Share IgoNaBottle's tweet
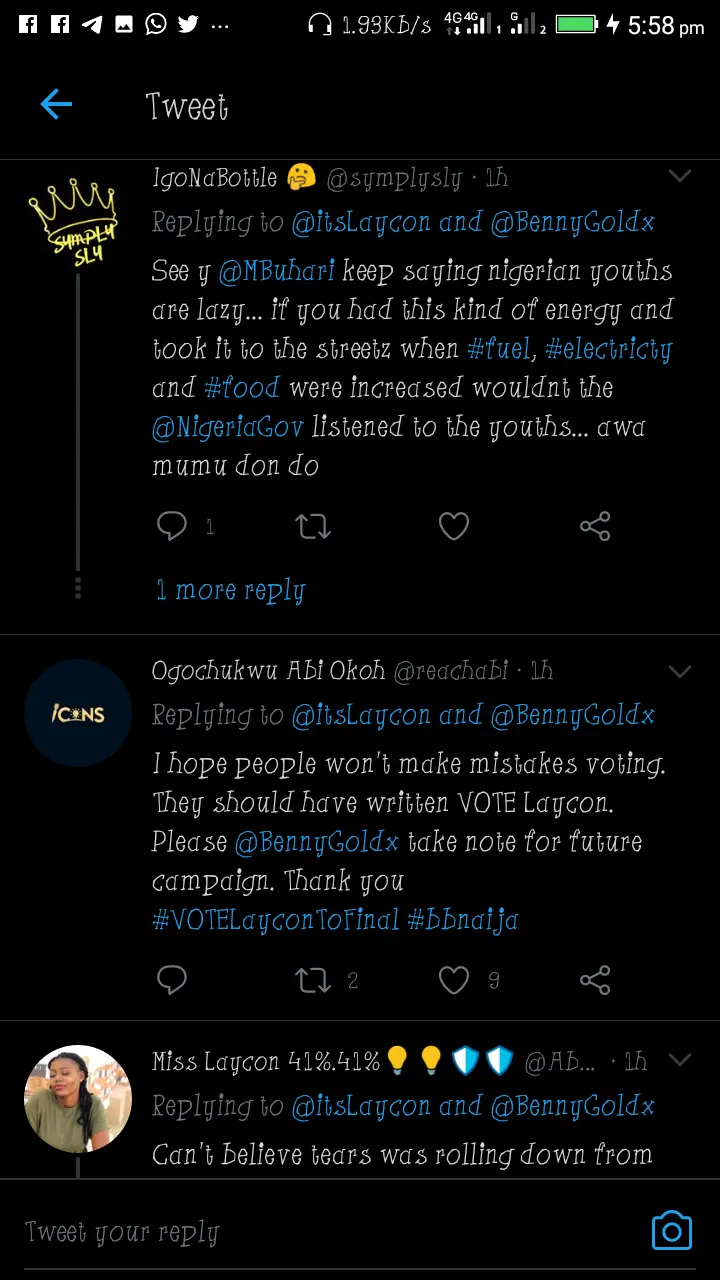The width and height of the screenshot is (720, 1280). 595,526
